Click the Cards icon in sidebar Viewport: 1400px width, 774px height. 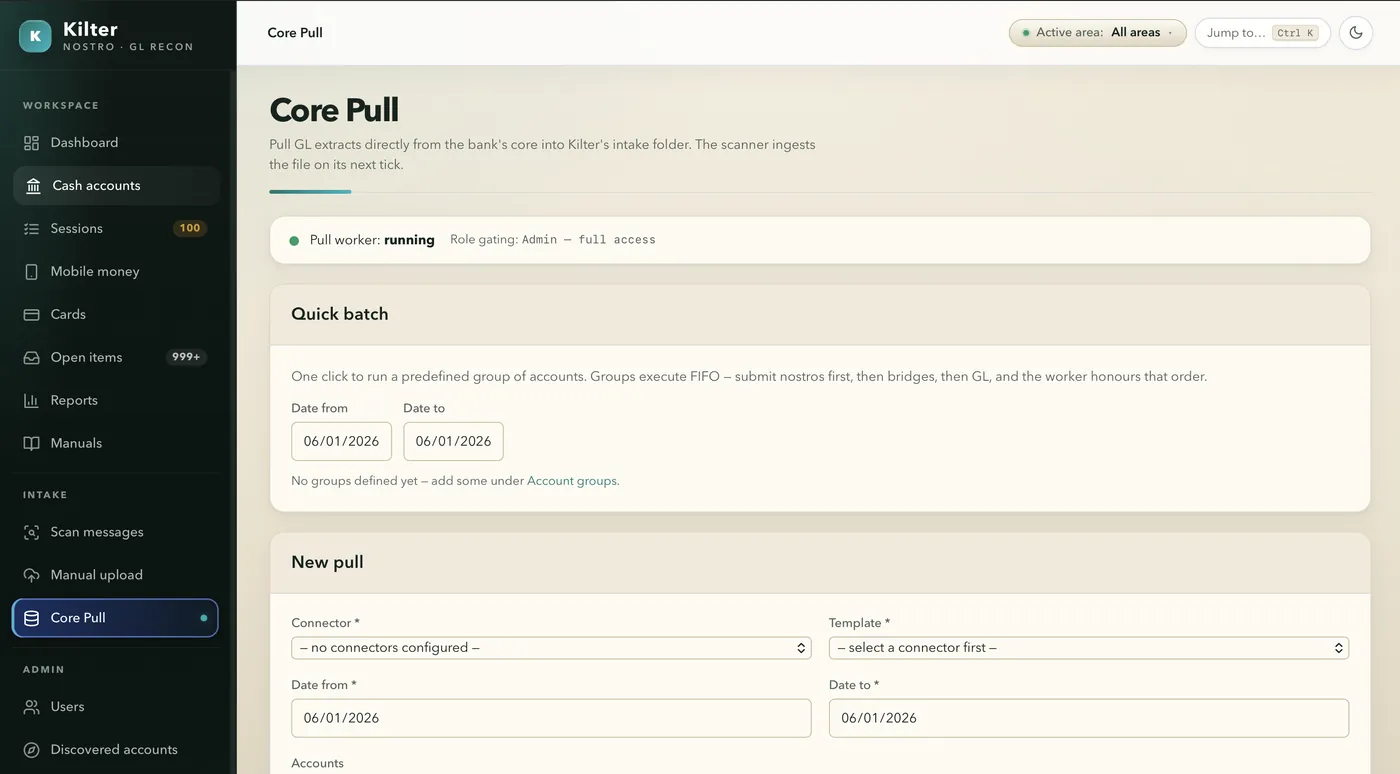(32, 315)
